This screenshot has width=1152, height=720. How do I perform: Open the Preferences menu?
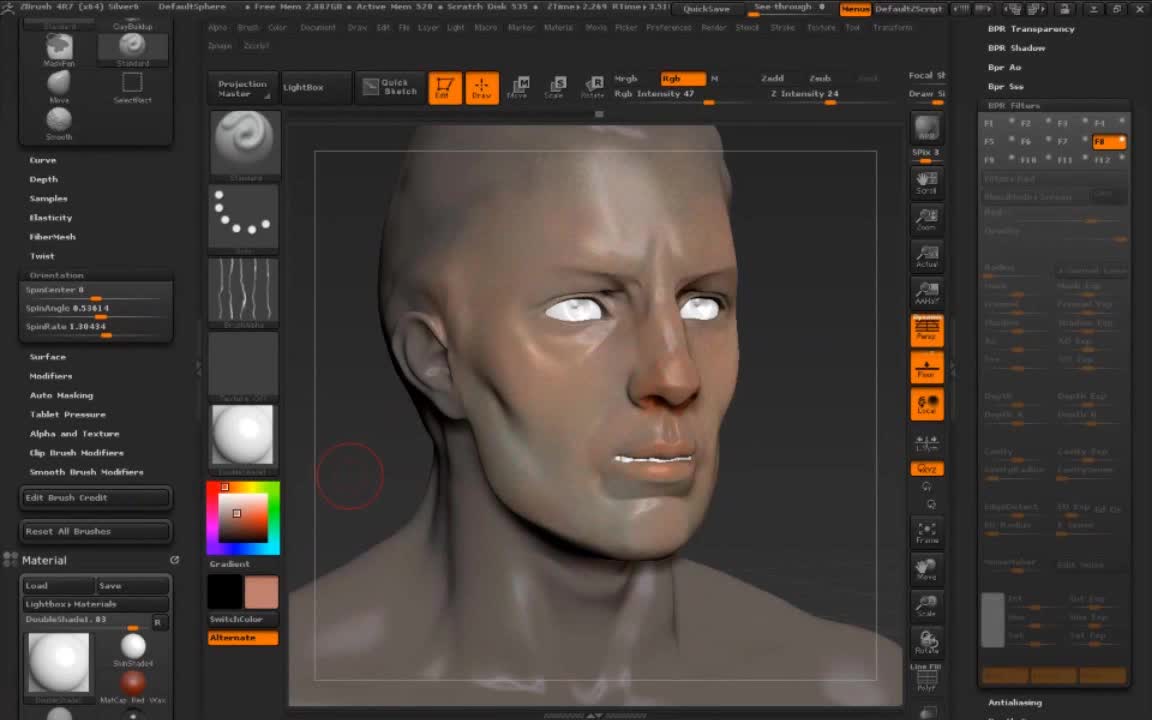pos(669,28)
